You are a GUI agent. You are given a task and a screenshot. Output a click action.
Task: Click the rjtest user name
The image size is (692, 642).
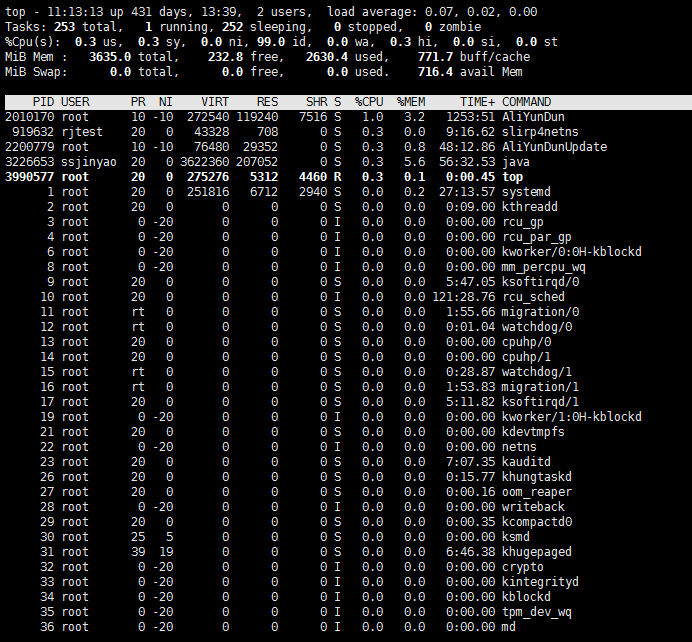[82, 132]
